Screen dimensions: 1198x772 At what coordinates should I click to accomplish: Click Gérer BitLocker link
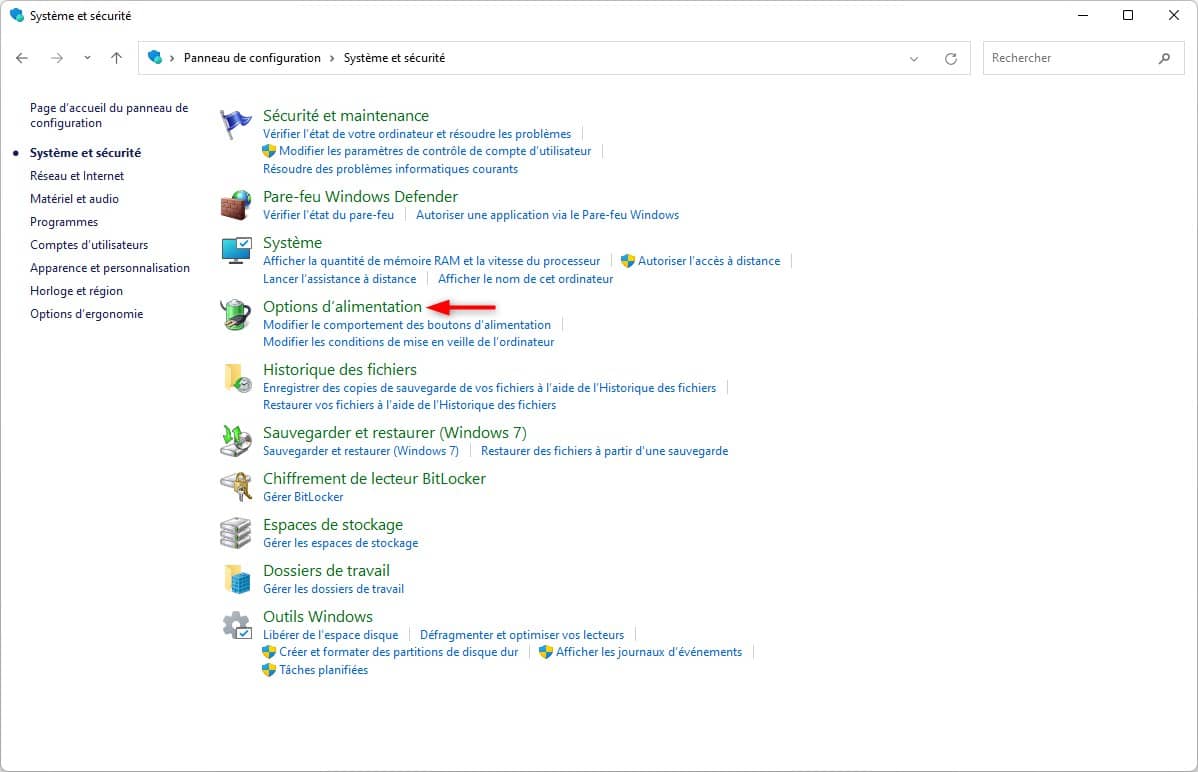tap(303, 497)
